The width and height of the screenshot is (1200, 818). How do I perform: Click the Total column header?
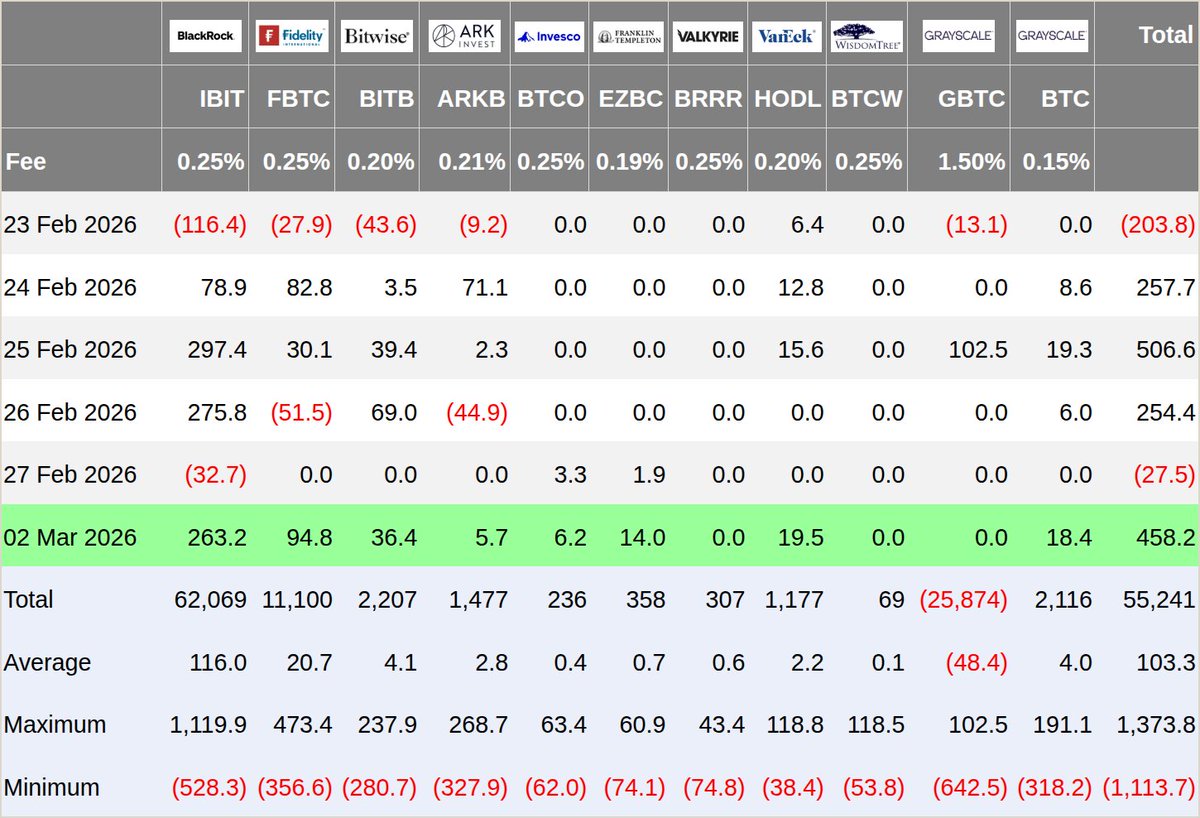1166,35
